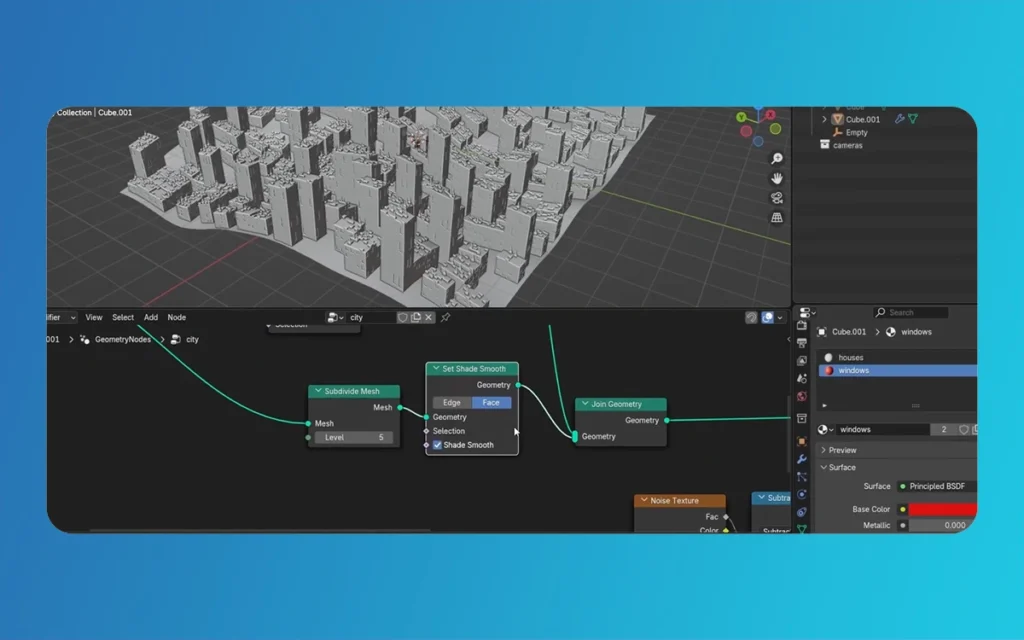This screenshot has height=640, width=1024.
Task: Open the Scene properties tab icon
Action: tap(802, 379)
